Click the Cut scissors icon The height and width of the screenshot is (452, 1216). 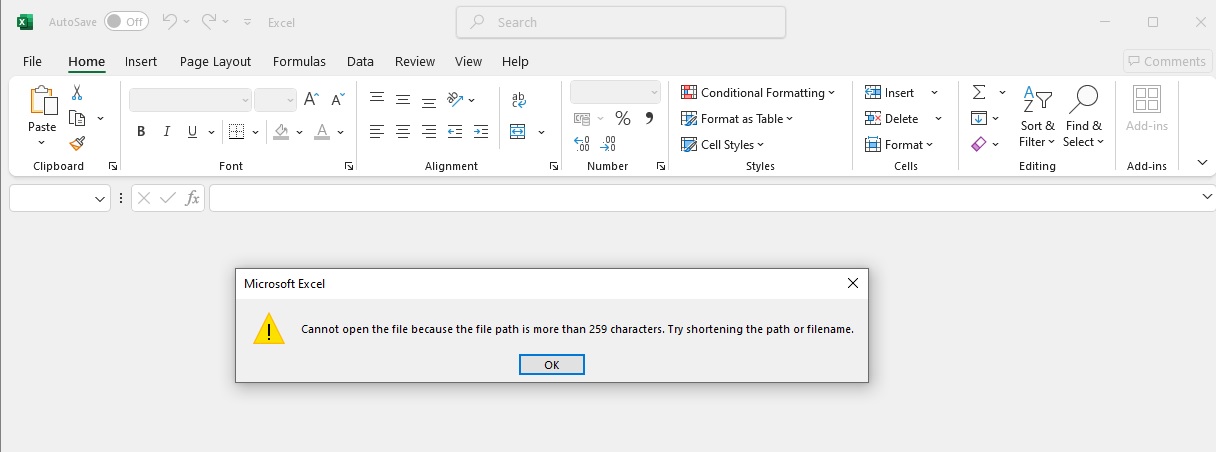coord(77,93)
